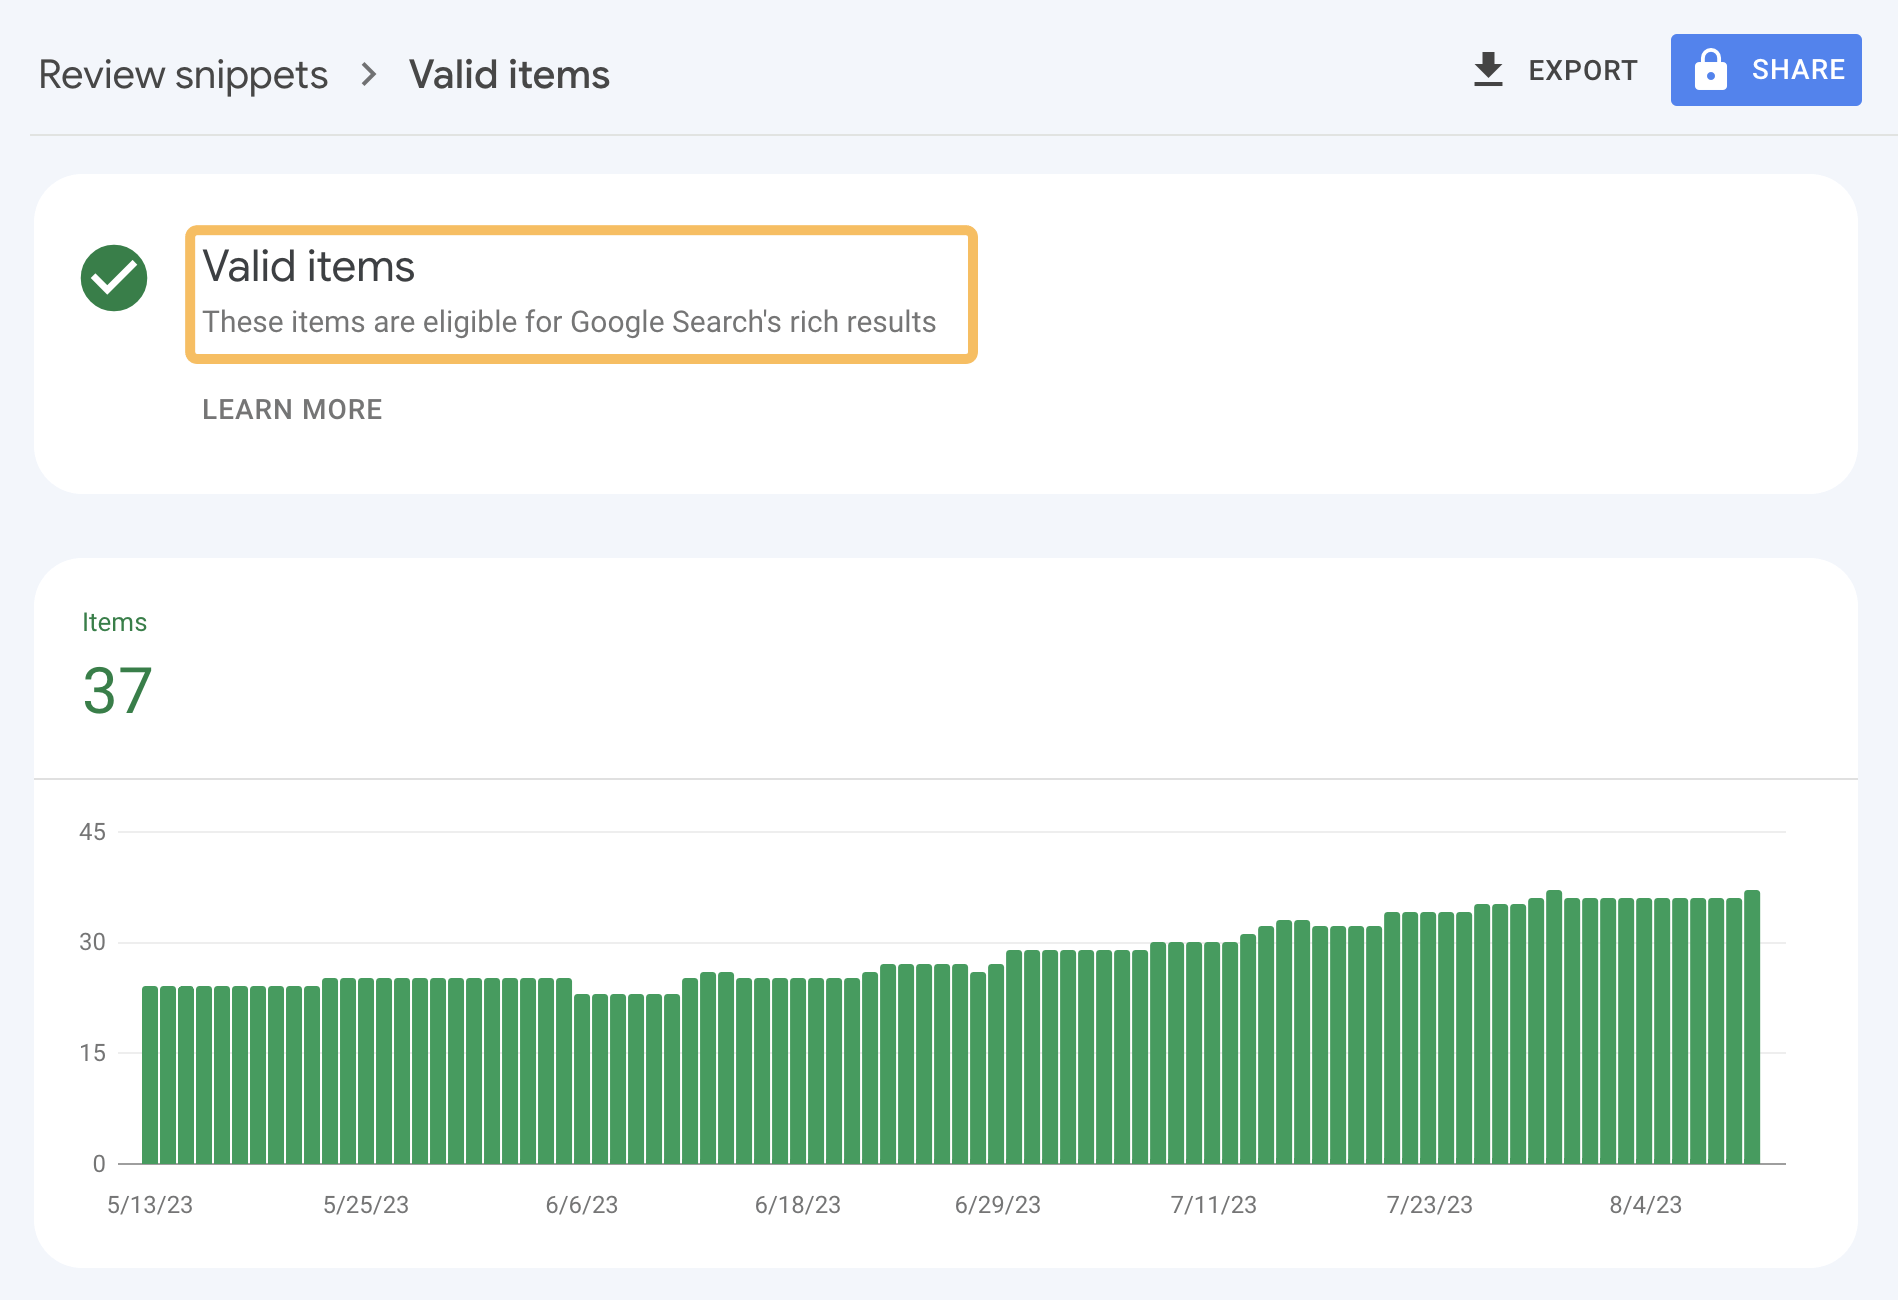The width and height of the screenshot is (1898, 1300).
Task: Click the SHARE button
Action: pos(1765,69)
